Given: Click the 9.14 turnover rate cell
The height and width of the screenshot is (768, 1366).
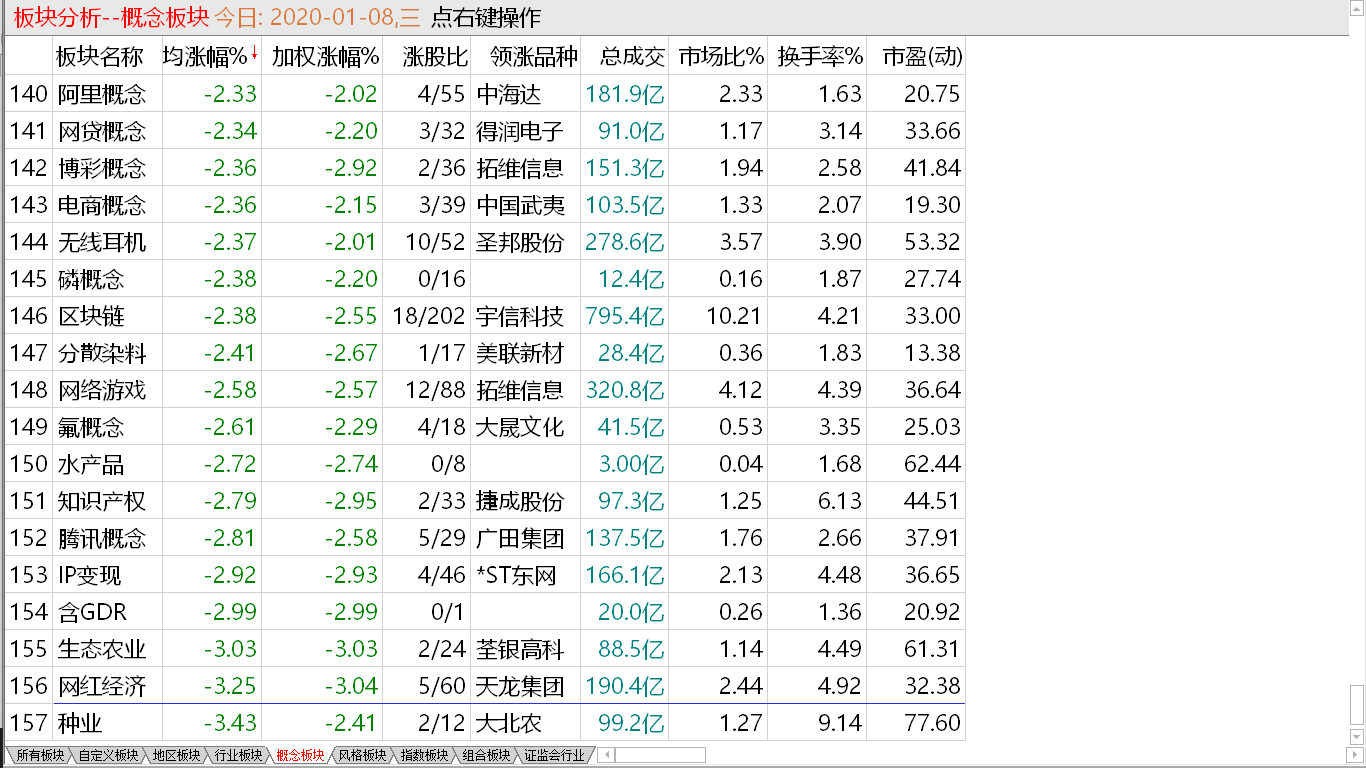Looking at the screenshot, I should tap(840, 723).
